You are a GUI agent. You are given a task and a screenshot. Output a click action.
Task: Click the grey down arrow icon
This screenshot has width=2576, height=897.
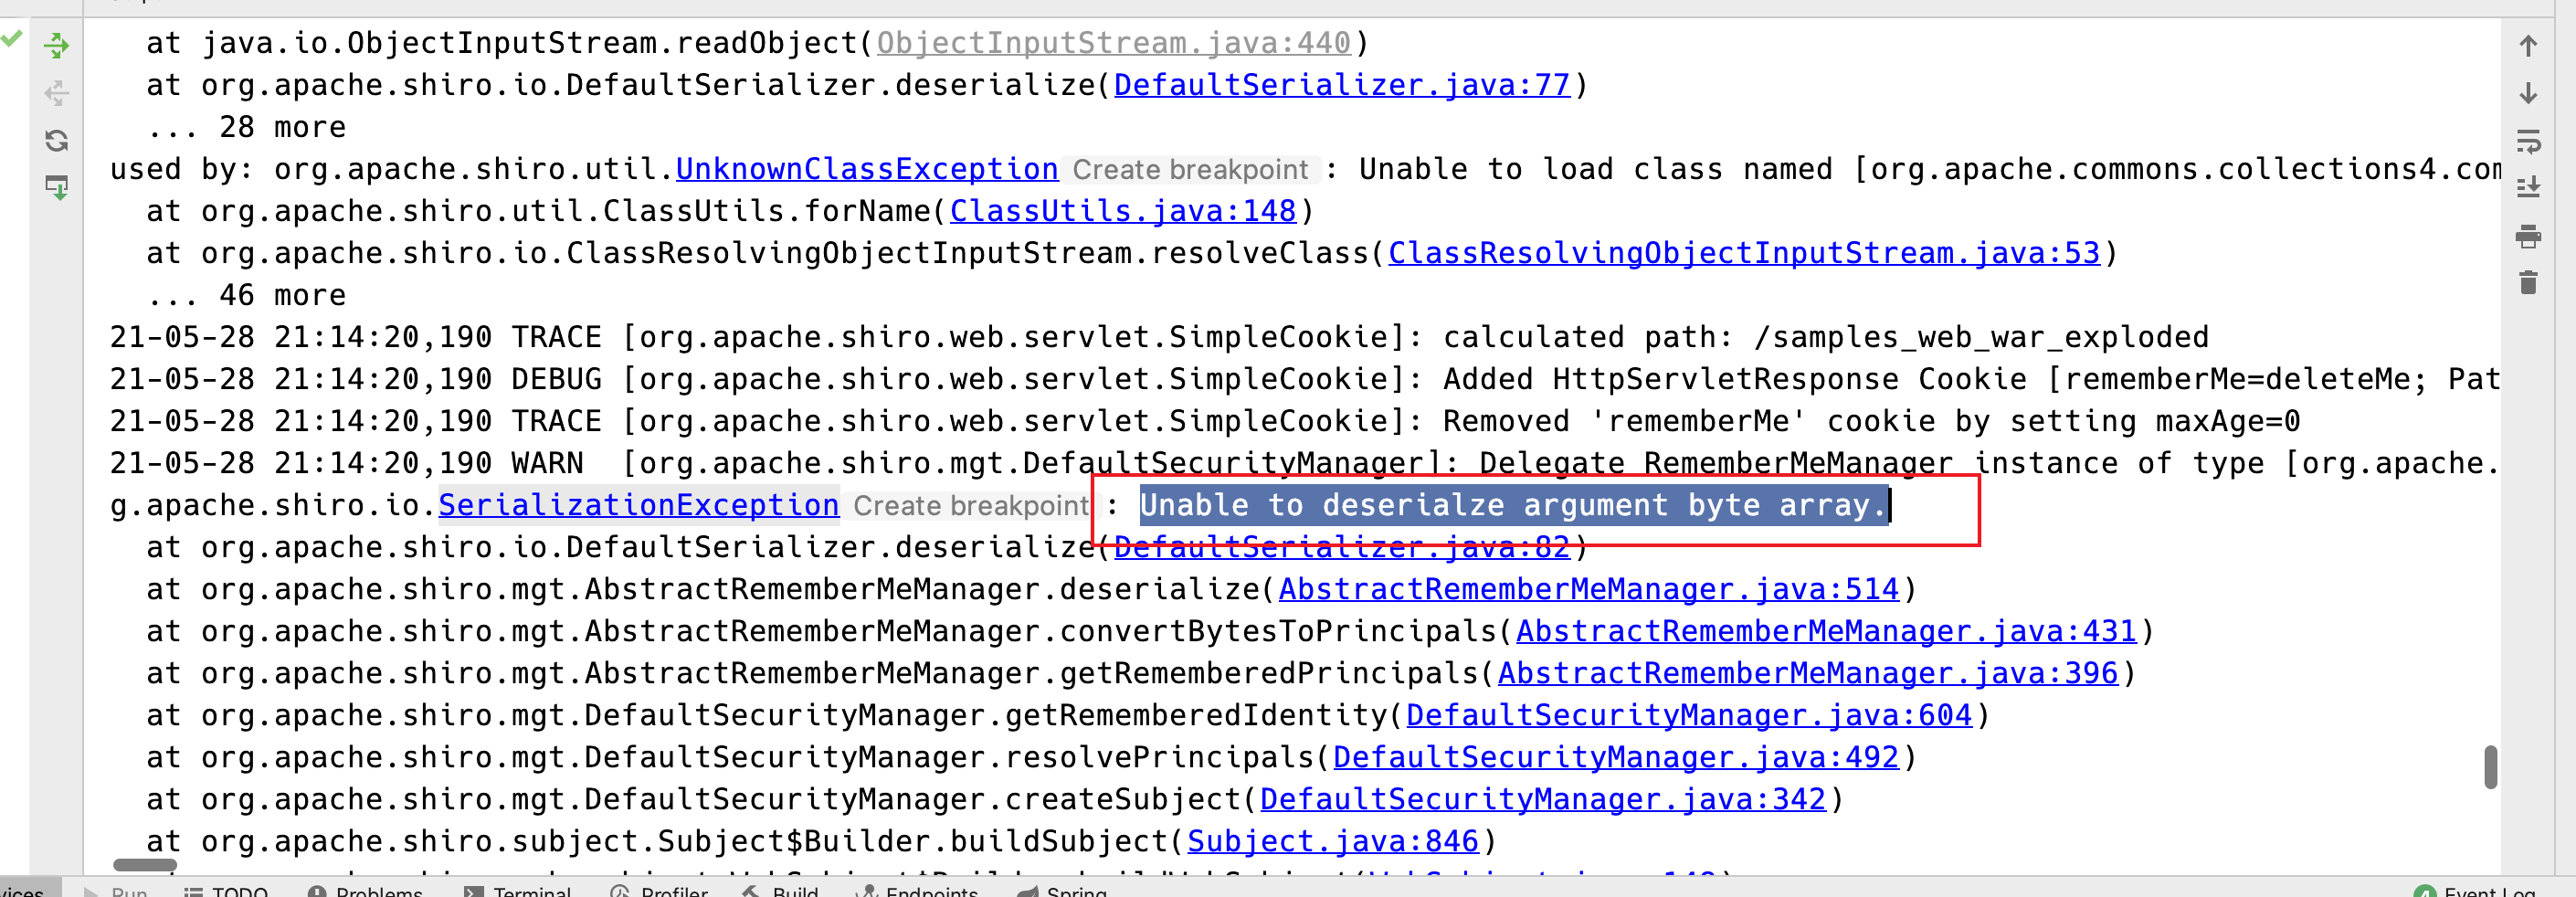2528,93
